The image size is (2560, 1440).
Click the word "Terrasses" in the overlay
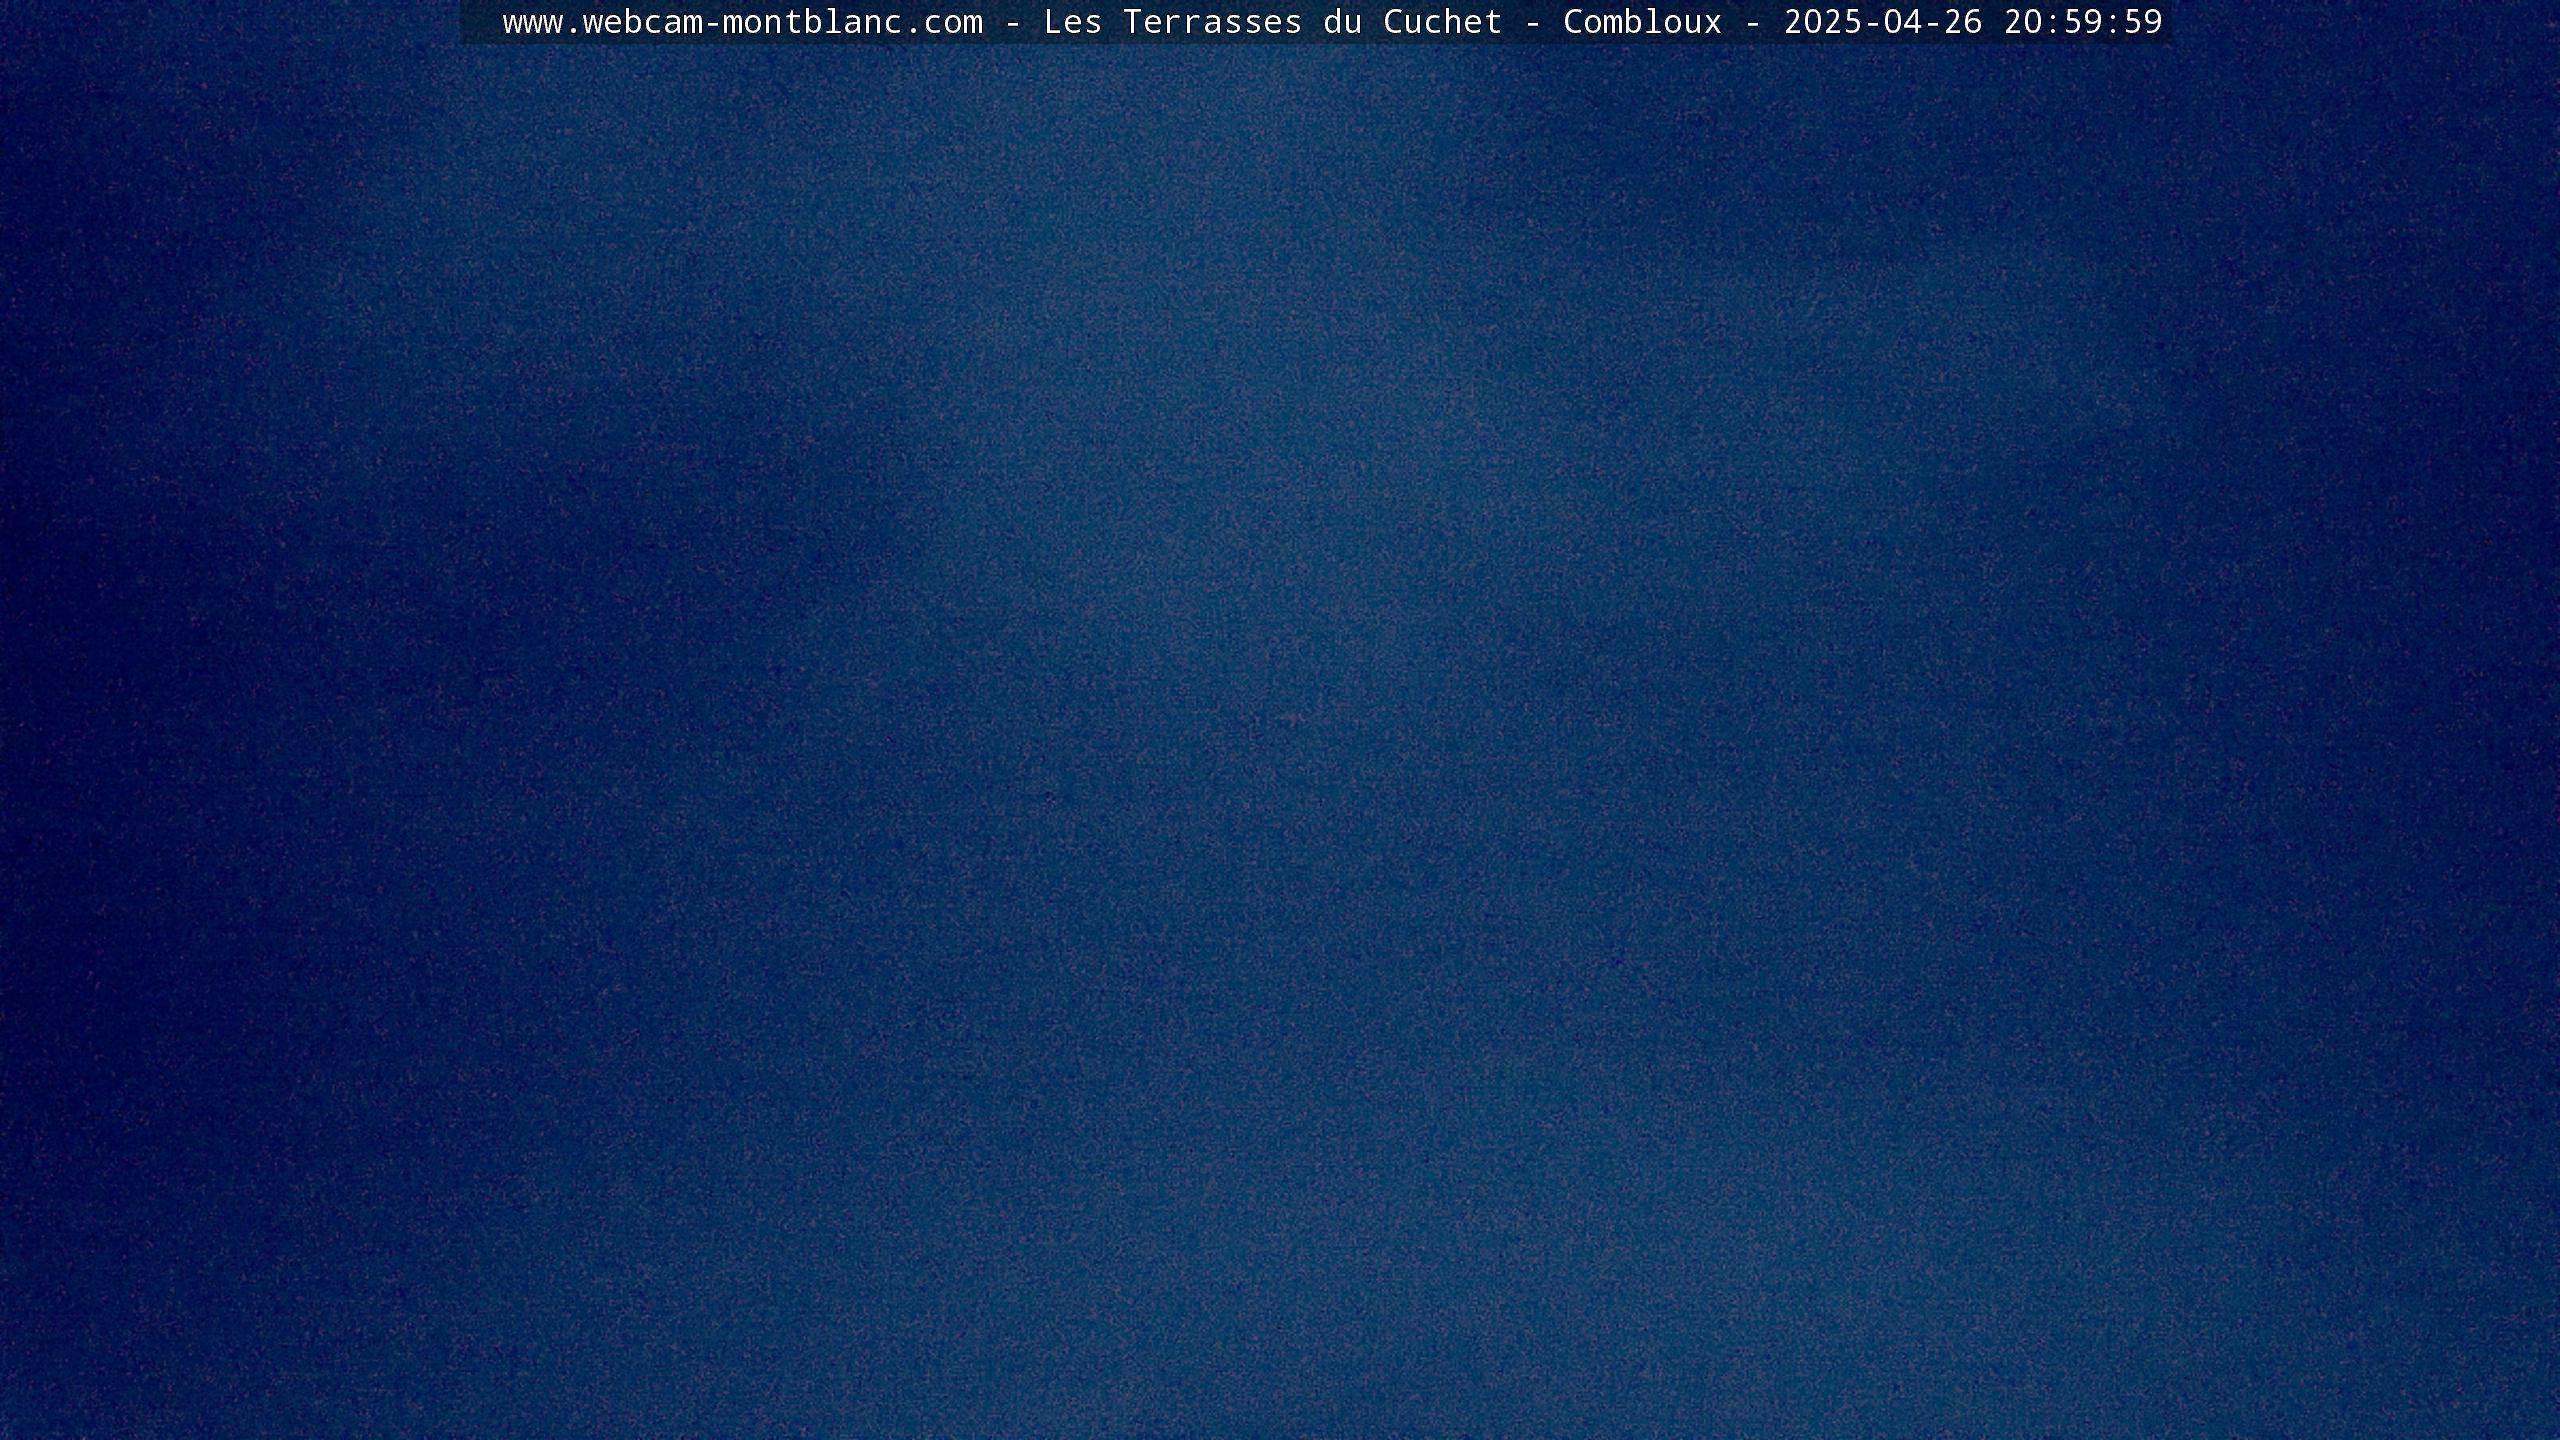click(1212, 22)
